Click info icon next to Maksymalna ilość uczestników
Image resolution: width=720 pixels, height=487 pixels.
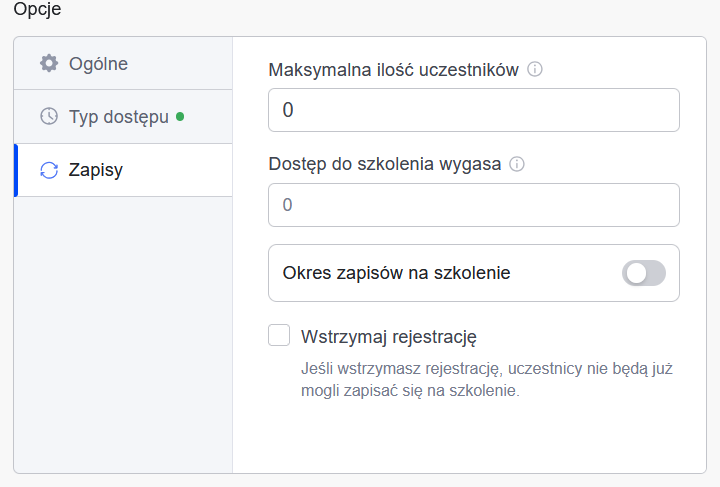pyautogui.click(x=535, y=70)
